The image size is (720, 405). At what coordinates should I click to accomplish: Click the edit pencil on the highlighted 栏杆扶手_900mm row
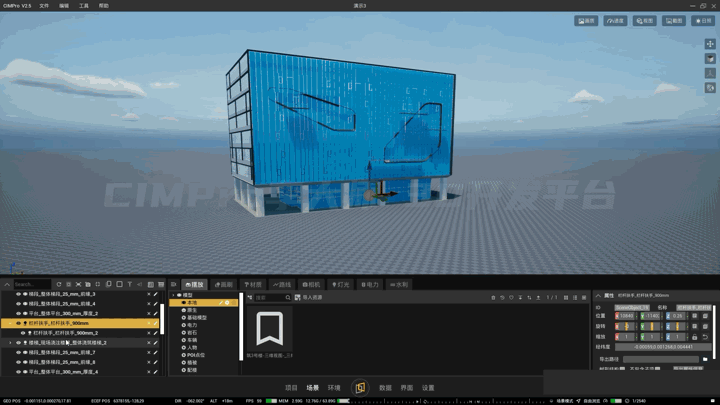(x=156, y=323)
